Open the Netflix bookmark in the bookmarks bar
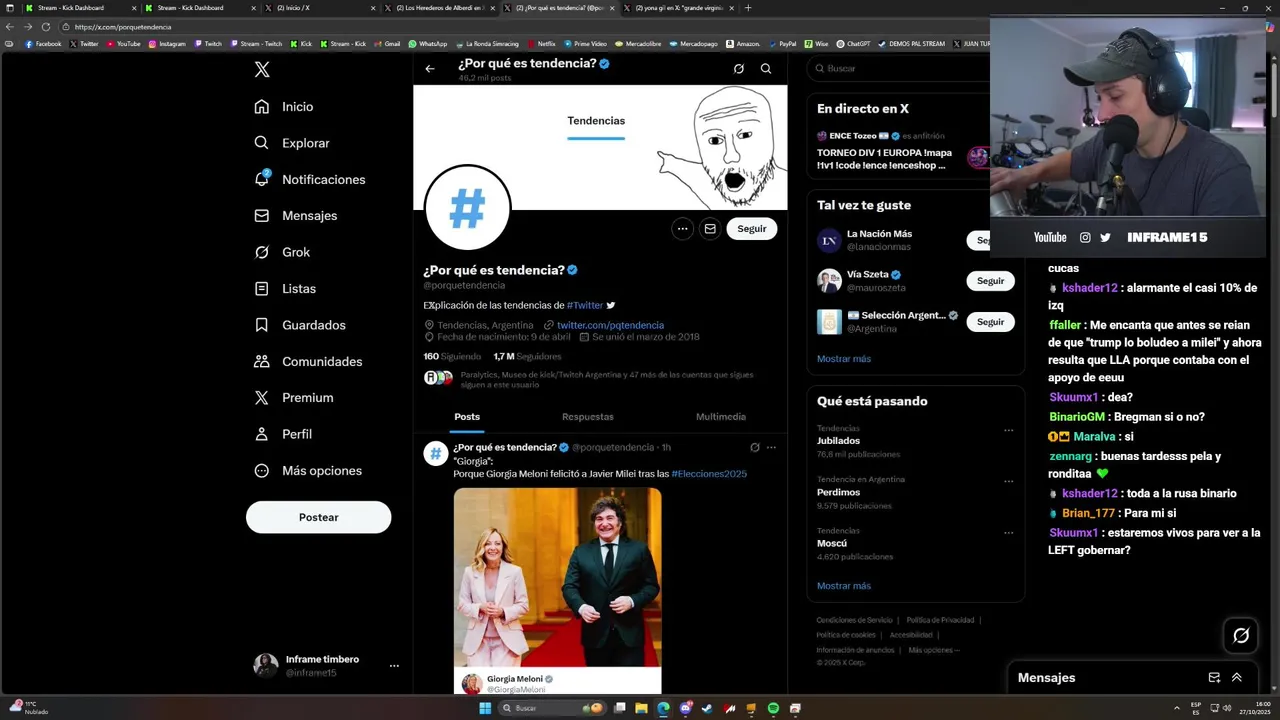The height and width of the screenshot is (720, 1280). [542, 44]
